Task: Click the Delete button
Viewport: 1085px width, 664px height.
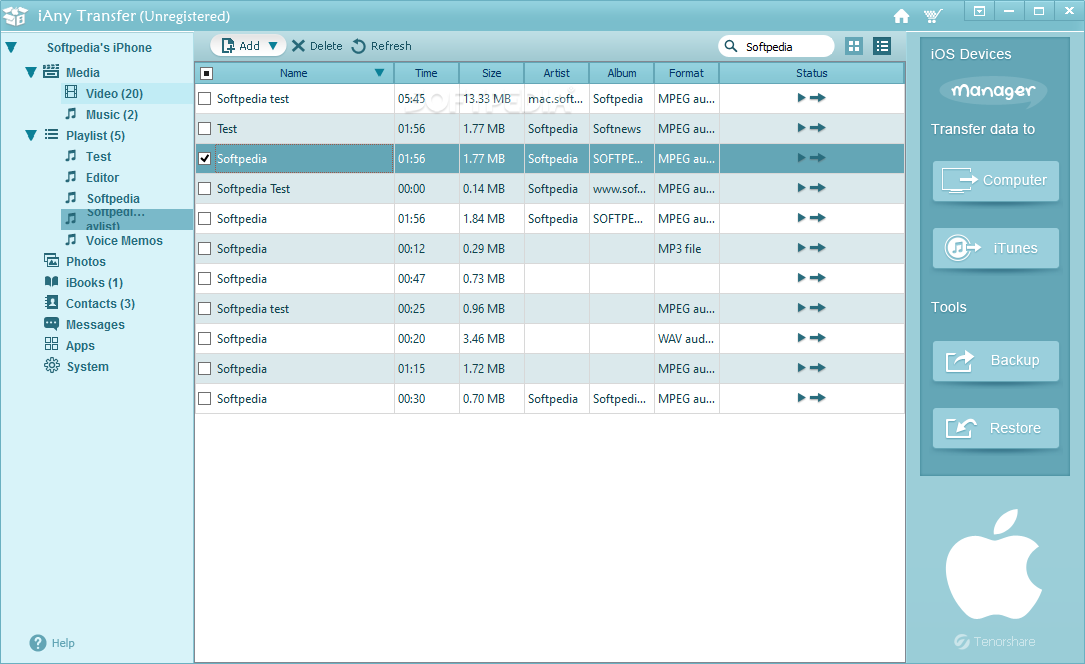Action: [317, 46]
